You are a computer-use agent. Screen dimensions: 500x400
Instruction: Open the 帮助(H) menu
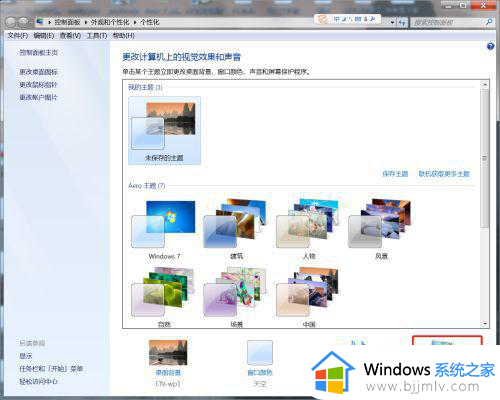pyautogui.click(x=123, y=35)
